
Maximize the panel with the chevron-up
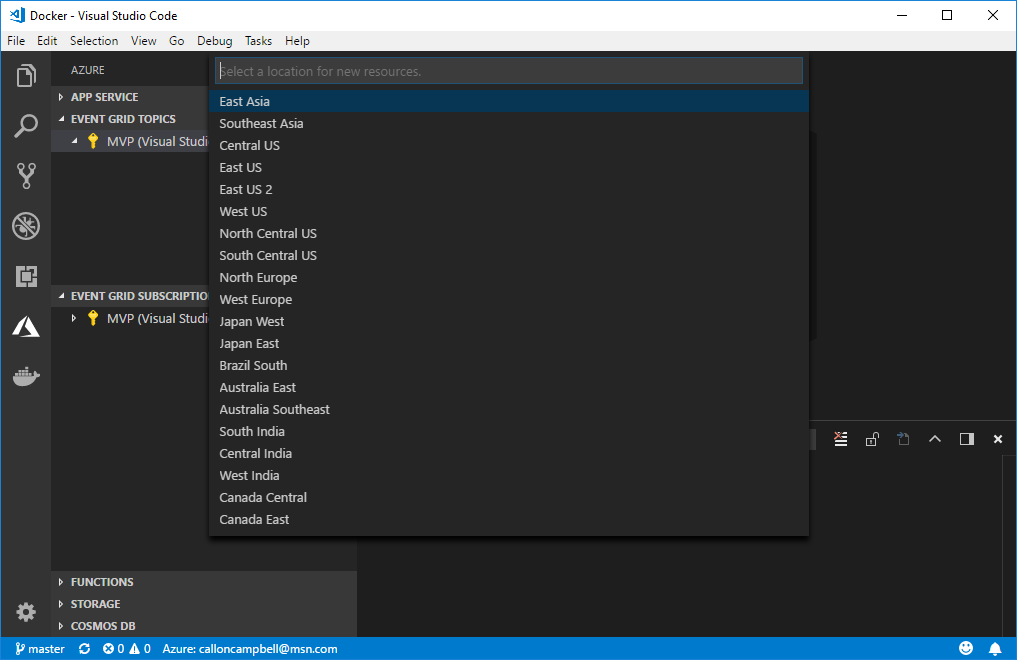tap(935, 439)
